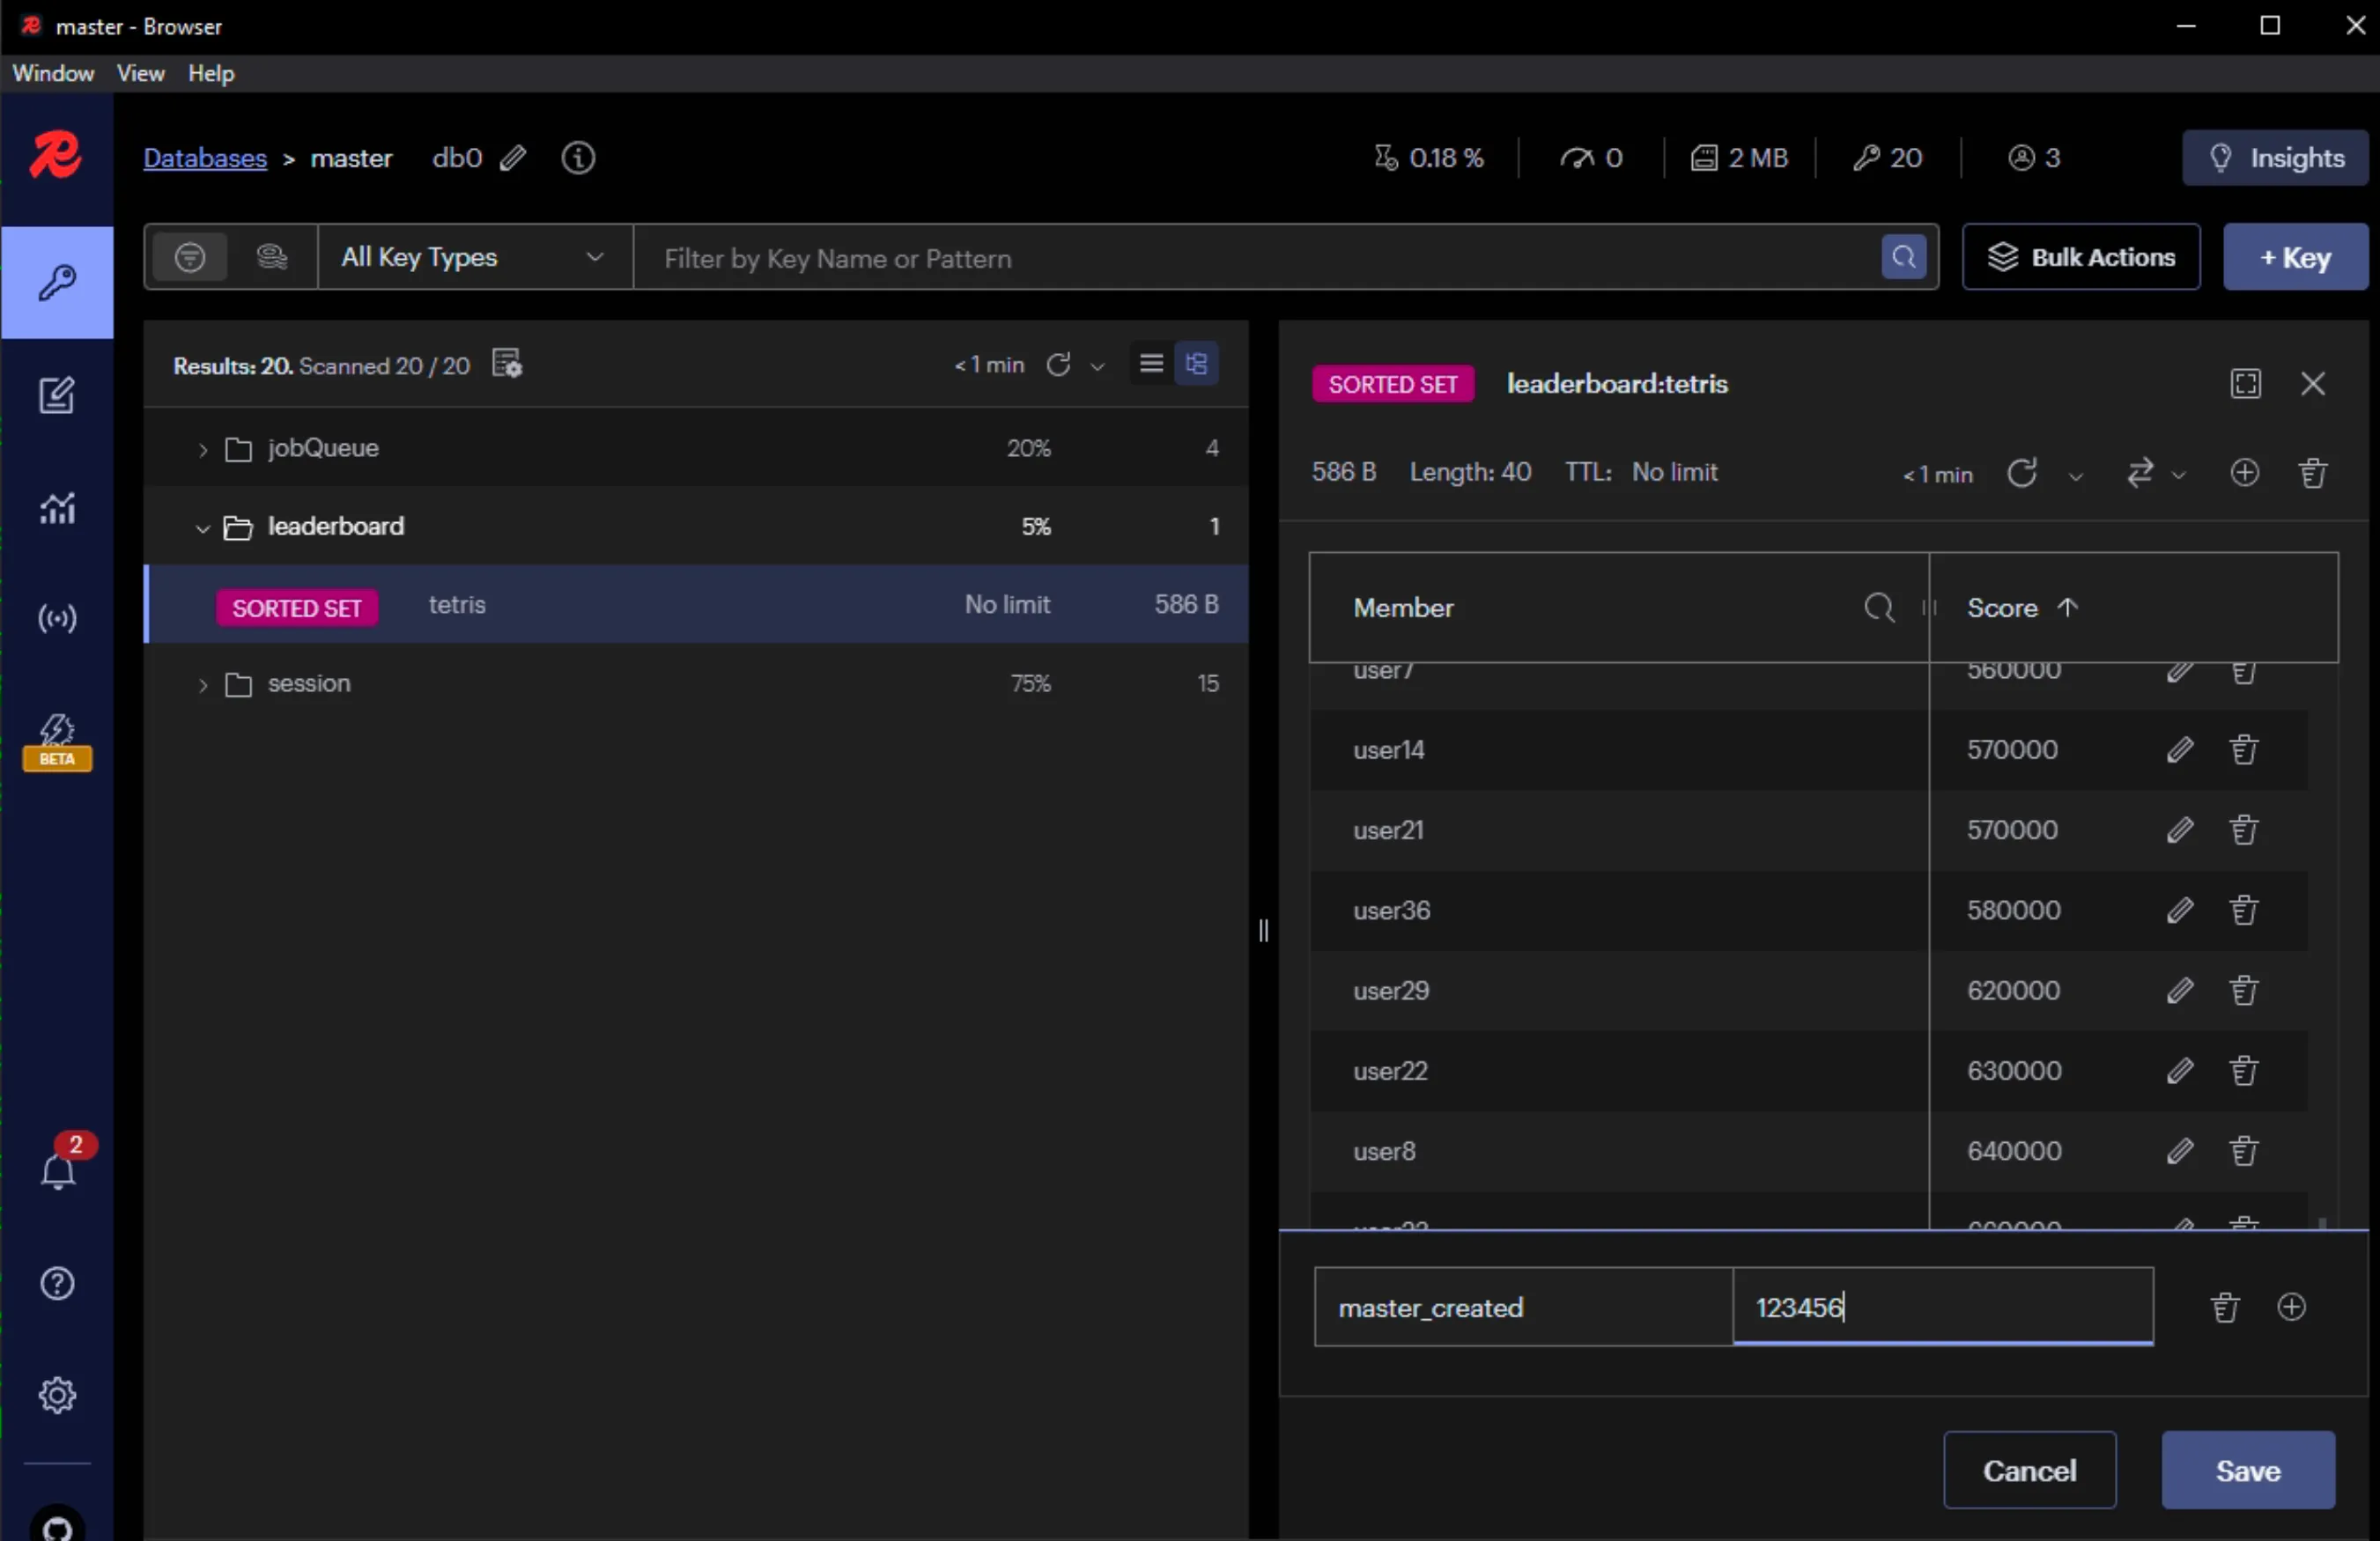Close the leaderboard:tetris key panel
Viewport: 2380px width, 1541px height.
(2312, 384)
